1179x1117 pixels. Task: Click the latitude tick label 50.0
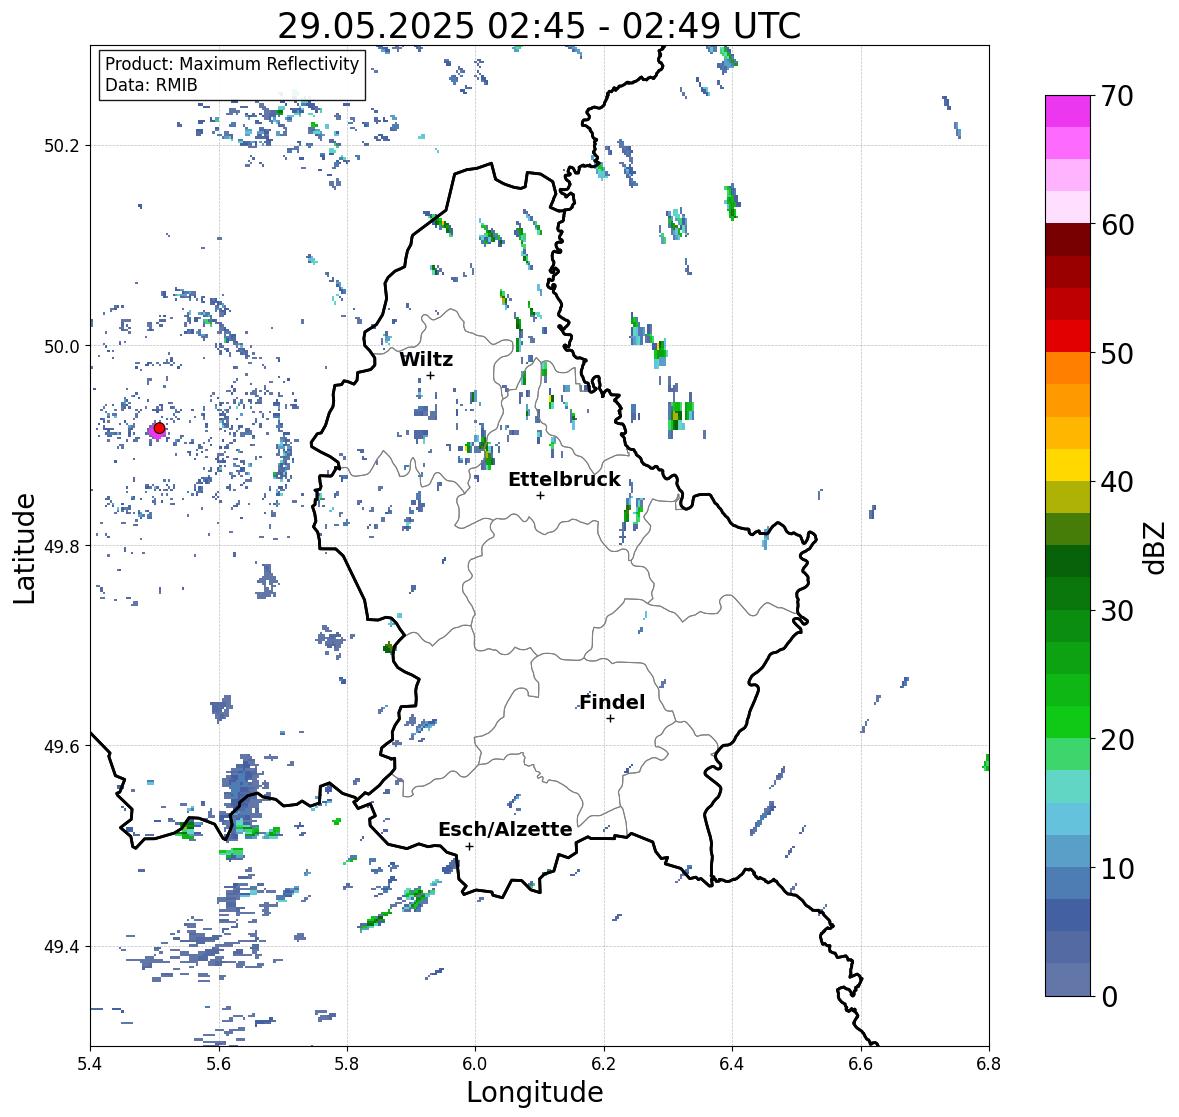62,346
